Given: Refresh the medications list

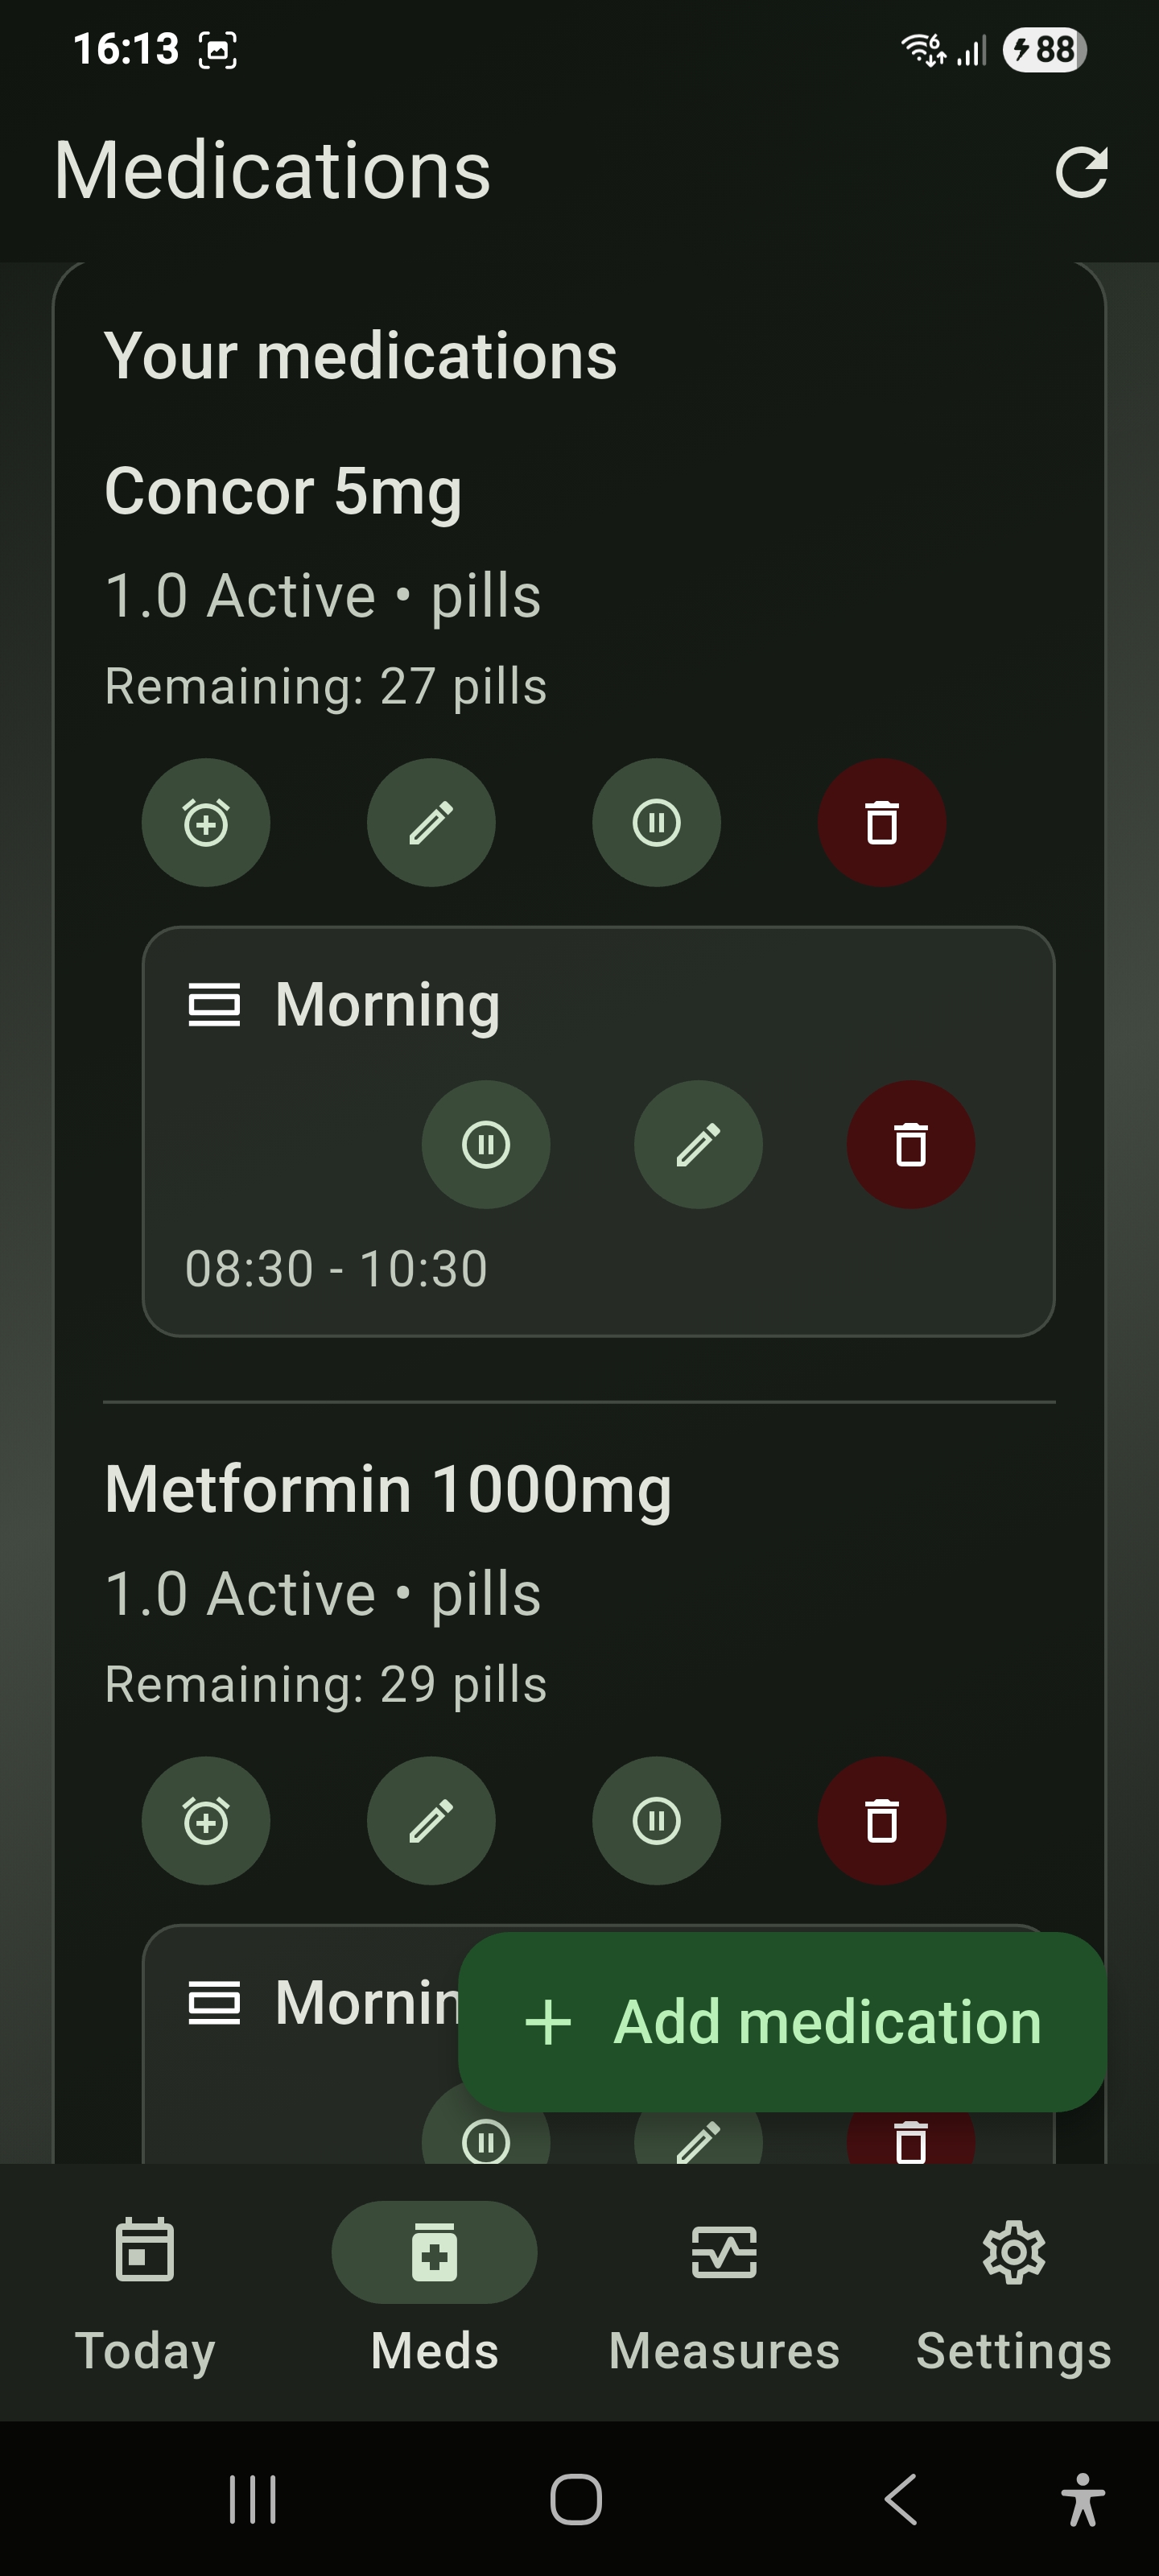Looking at the screenshot, I should tap(1081, 172).
